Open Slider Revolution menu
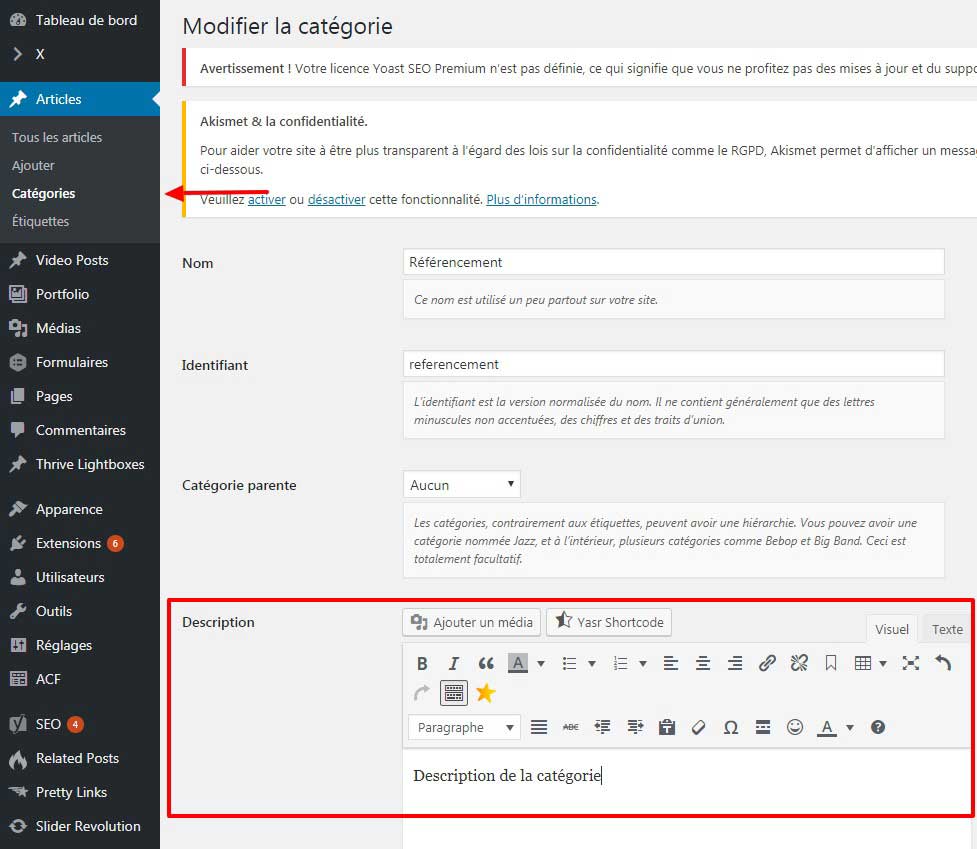Viewport: 977px width, 849px height. 80,826
